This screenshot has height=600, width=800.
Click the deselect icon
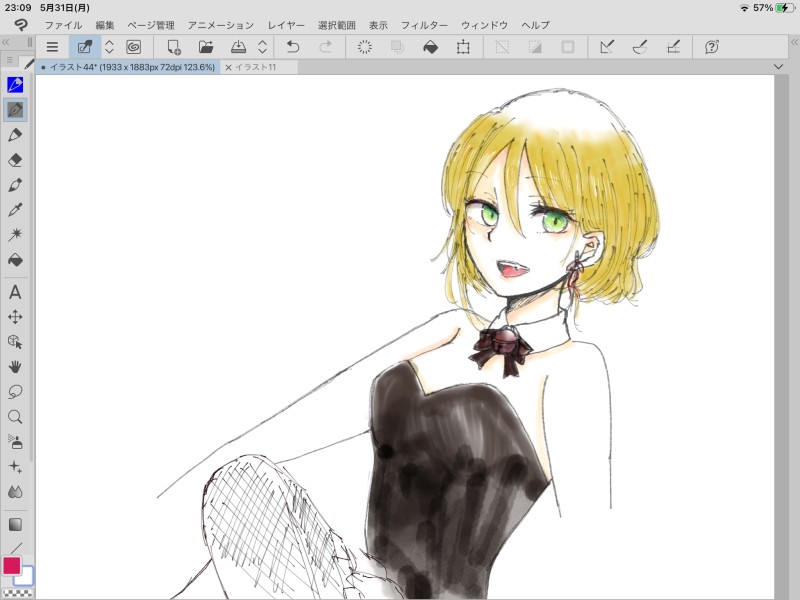click(x=503, y=47)
